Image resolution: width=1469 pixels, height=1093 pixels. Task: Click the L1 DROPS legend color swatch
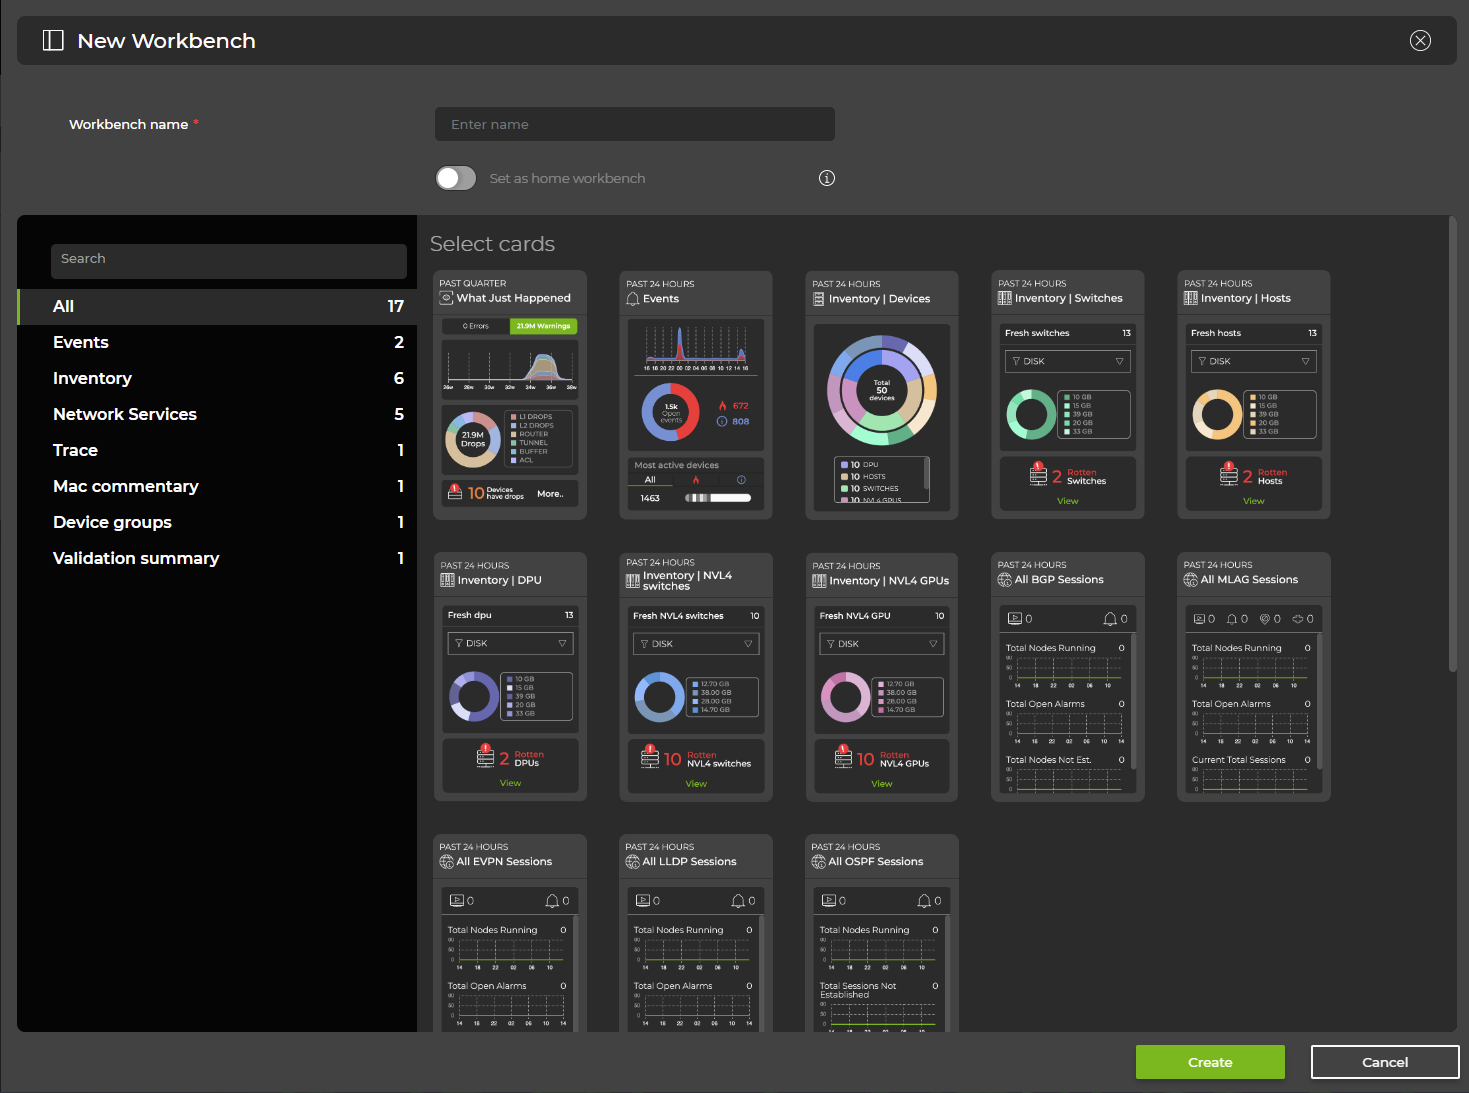(x=512, y=417)
